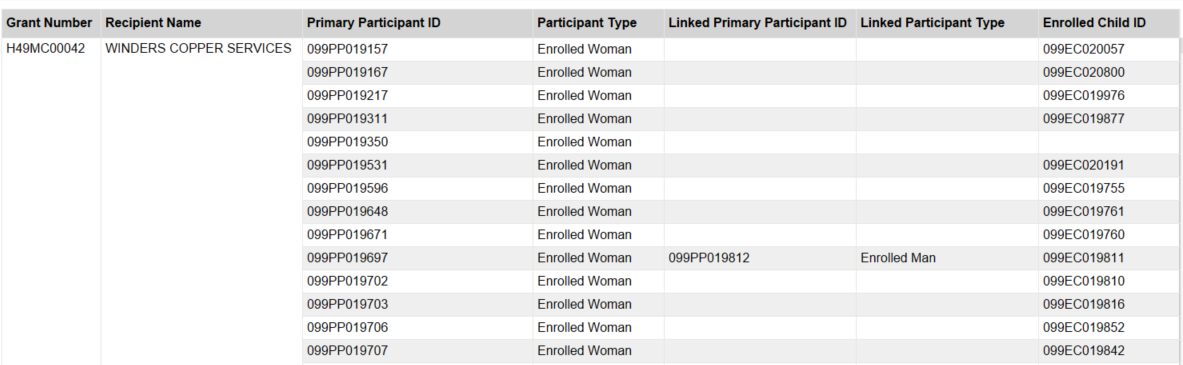Select participant ID 099PP019157

(347, 50)
